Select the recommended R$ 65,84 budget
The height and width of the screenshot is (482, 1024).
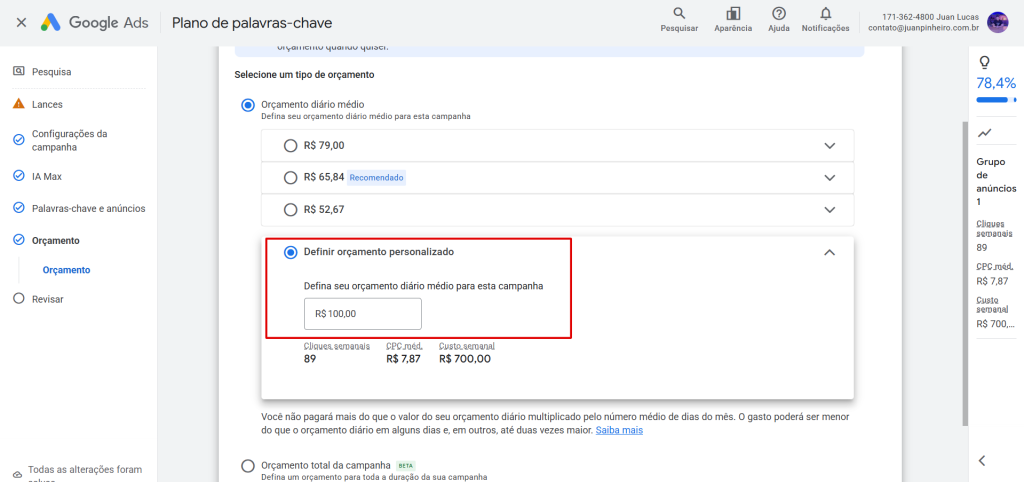(x=291, y=178)
